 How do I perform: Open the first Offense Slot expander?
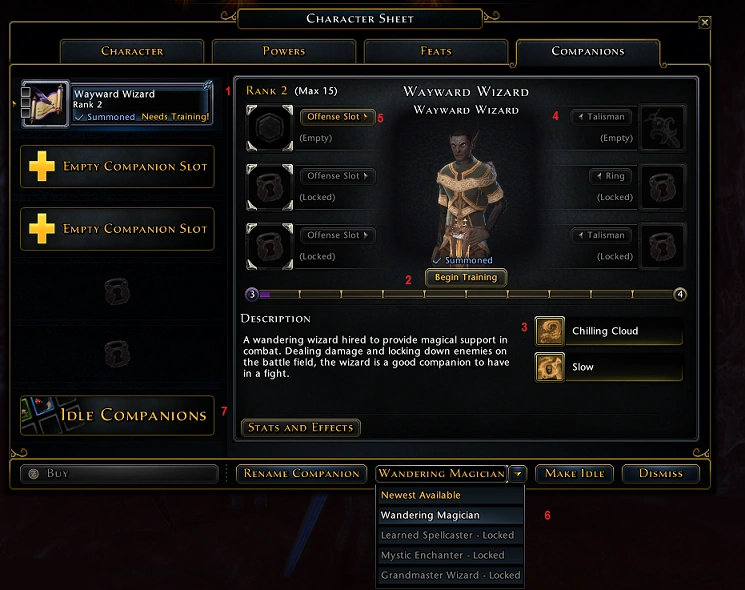click(x=338, y=116)
